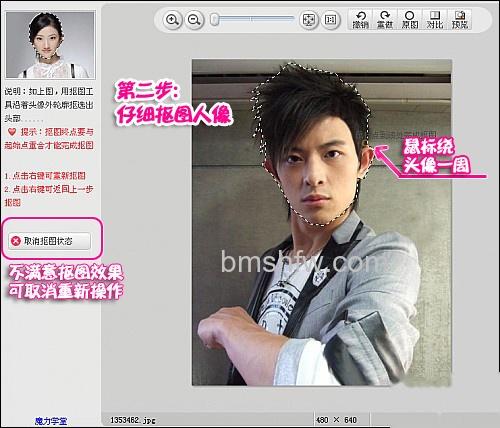Redo step with 重做 icon
Screen dimensions: 500x428
[x=385, y=20]
